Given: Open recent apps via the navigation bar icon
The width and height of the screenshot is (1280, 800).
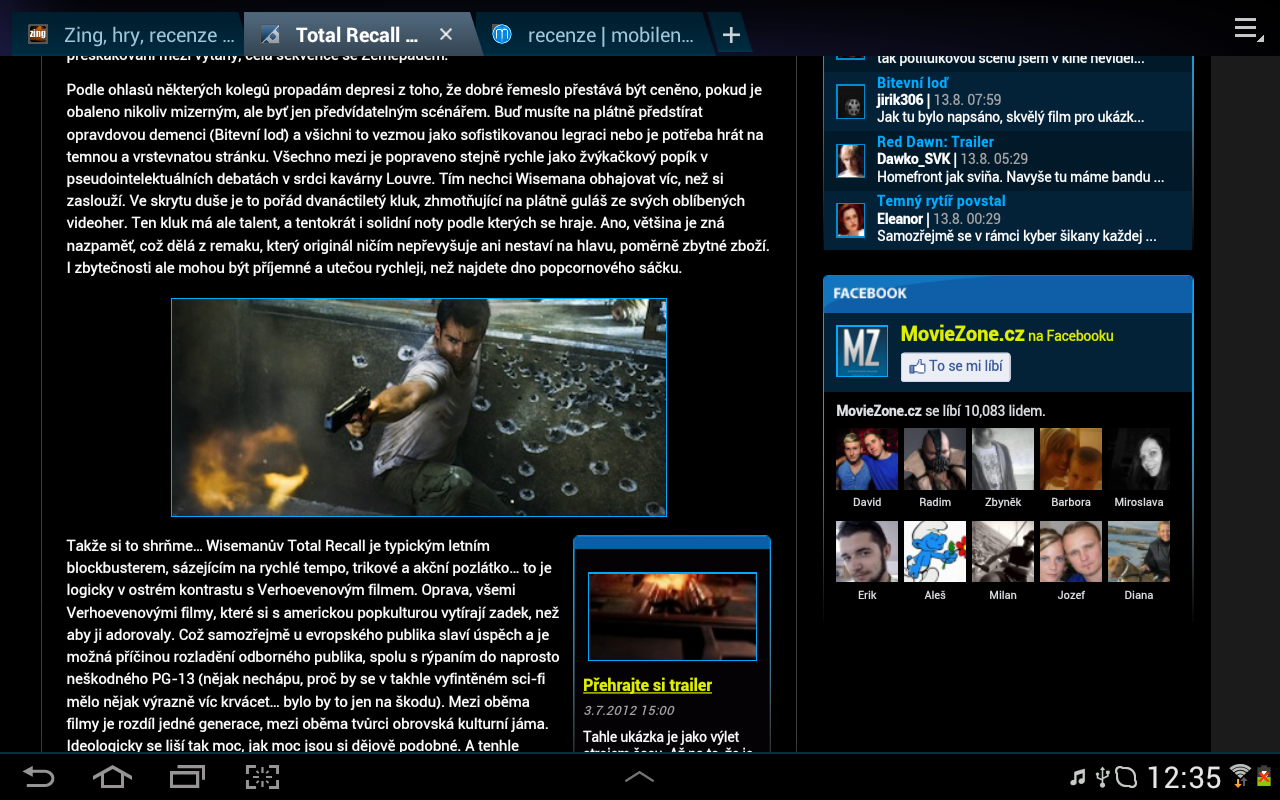Looking at the screenshot, I should tap(186, 776).
